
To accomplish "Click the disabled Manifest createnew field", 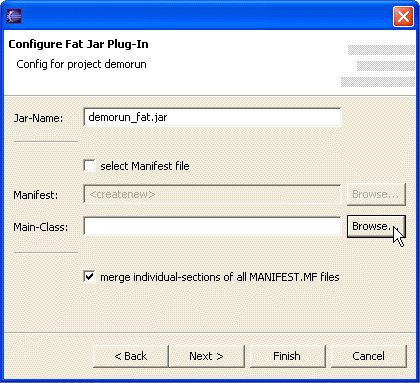I will click(212, 194).
